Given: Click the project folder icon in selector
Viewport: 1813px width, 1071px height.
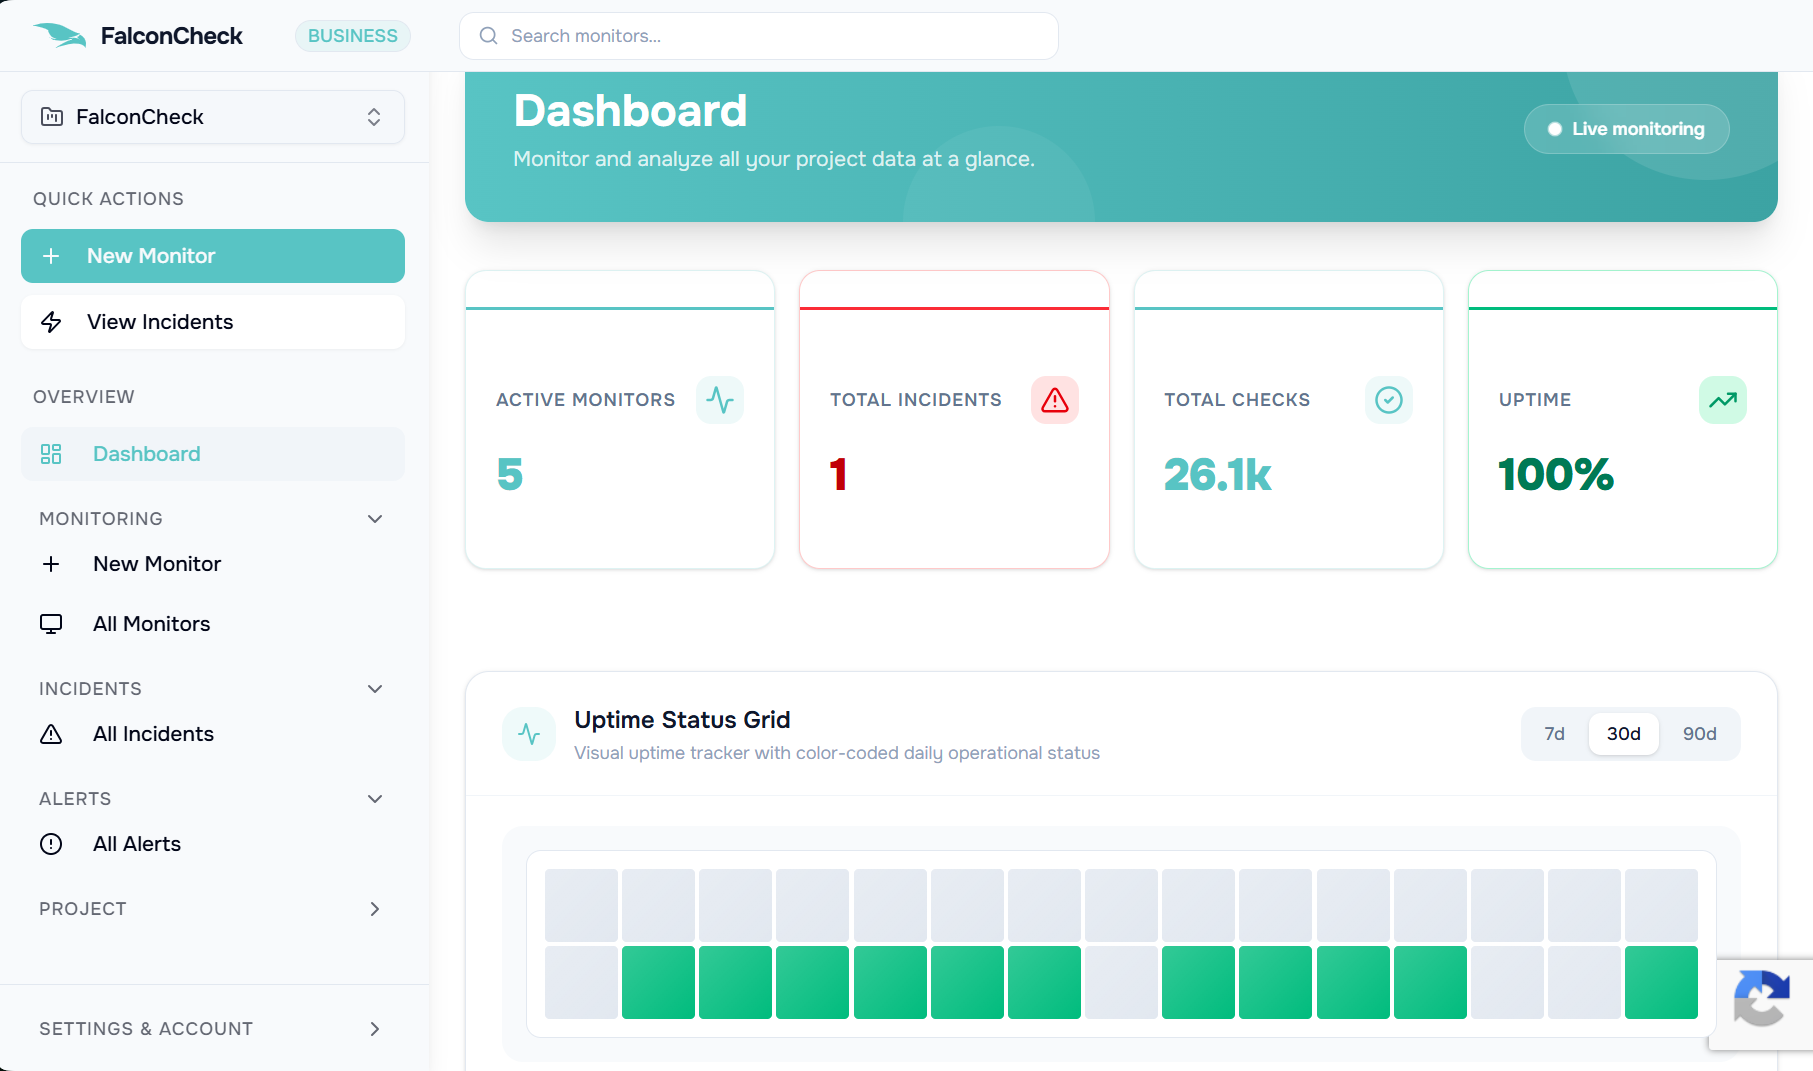Looking at the screenshot, I should [52, 117].
